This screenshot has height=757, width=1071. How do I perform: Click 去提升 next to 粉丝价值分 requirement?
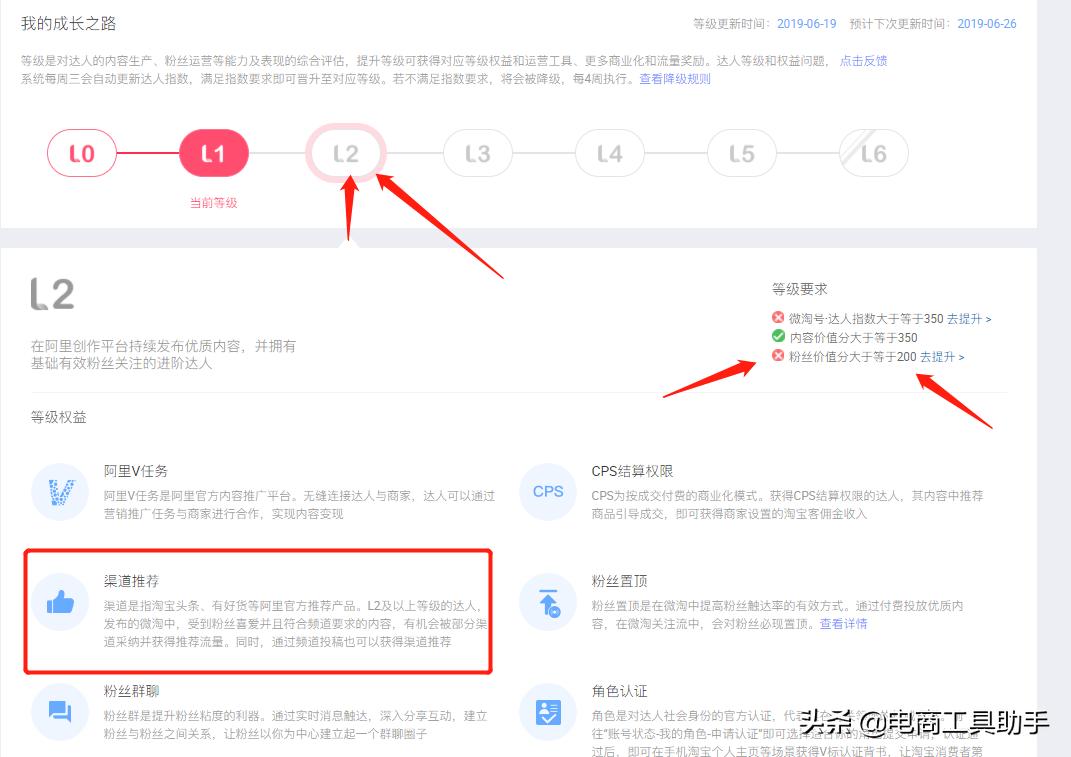click(938, 356)
